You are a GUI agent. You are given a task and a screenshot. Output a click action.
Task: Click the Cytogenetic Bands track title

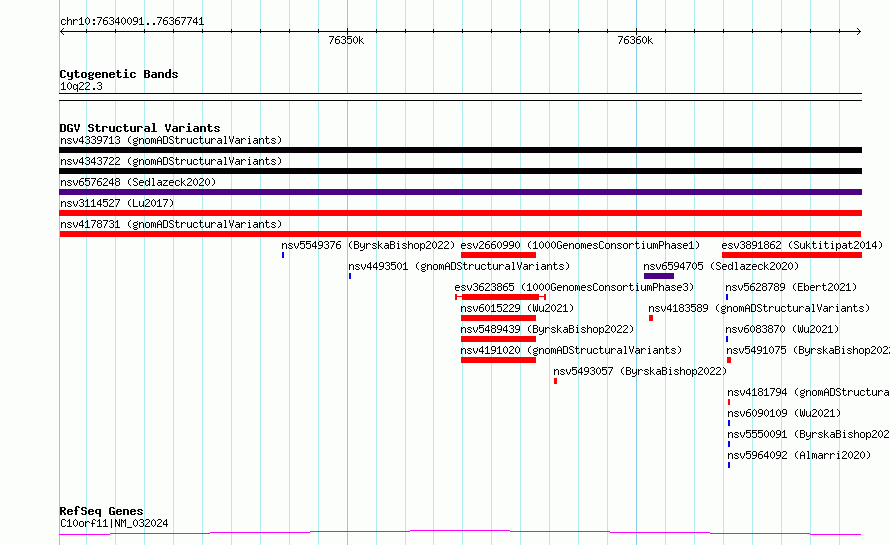pos(119,74)
